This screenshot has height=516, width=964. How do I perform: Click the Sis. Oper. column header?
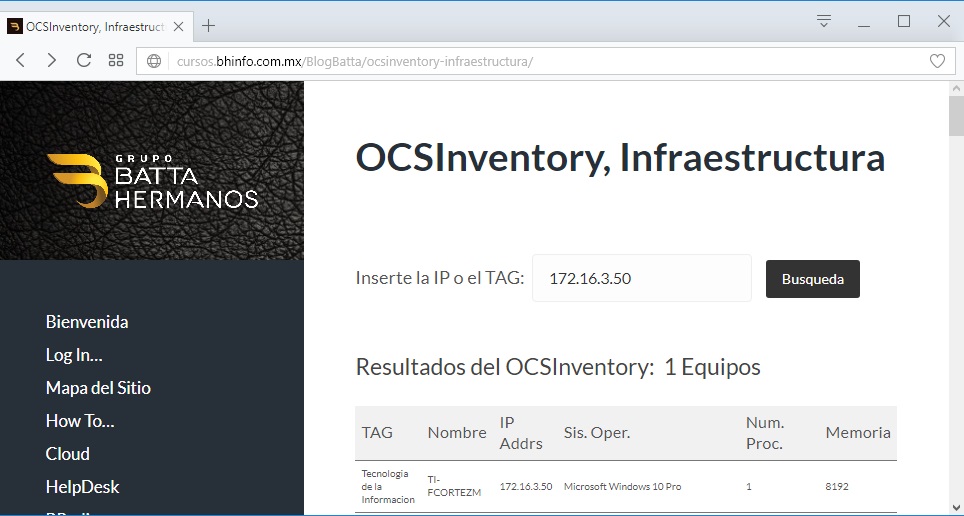point(596,432)
